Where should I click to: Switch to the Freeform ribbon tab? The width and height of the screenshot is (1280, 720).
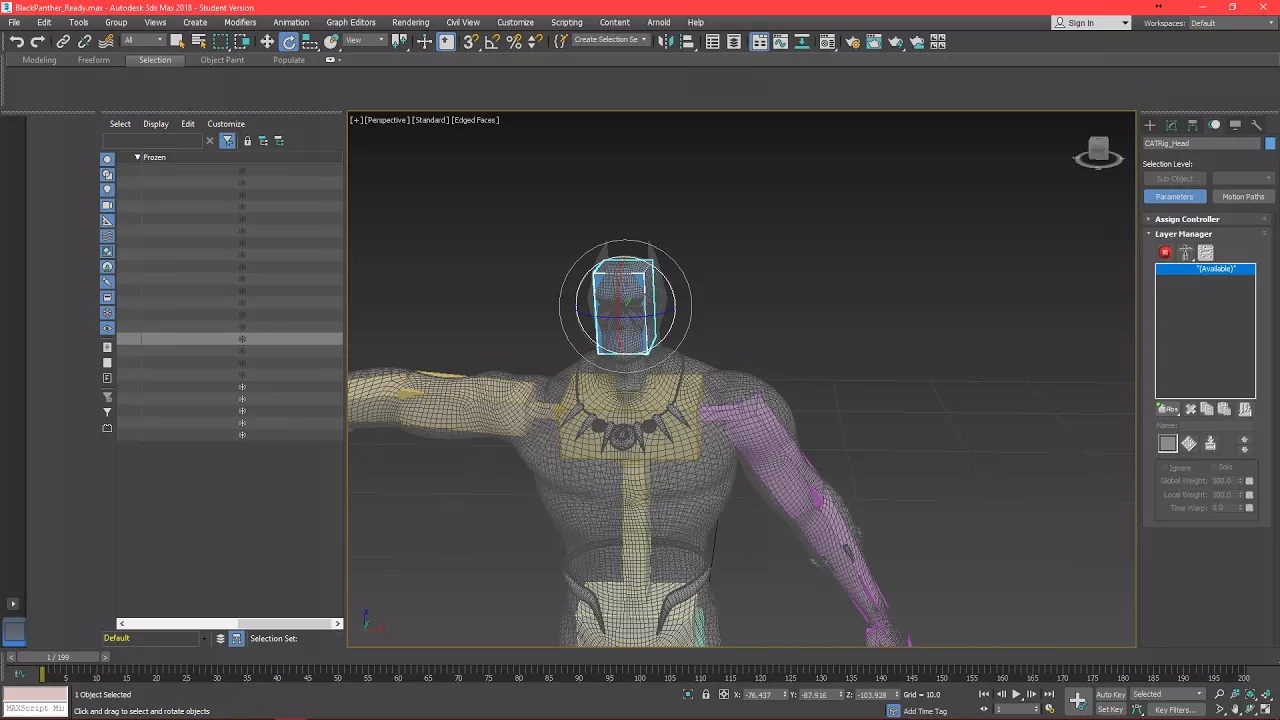(94, 60)
